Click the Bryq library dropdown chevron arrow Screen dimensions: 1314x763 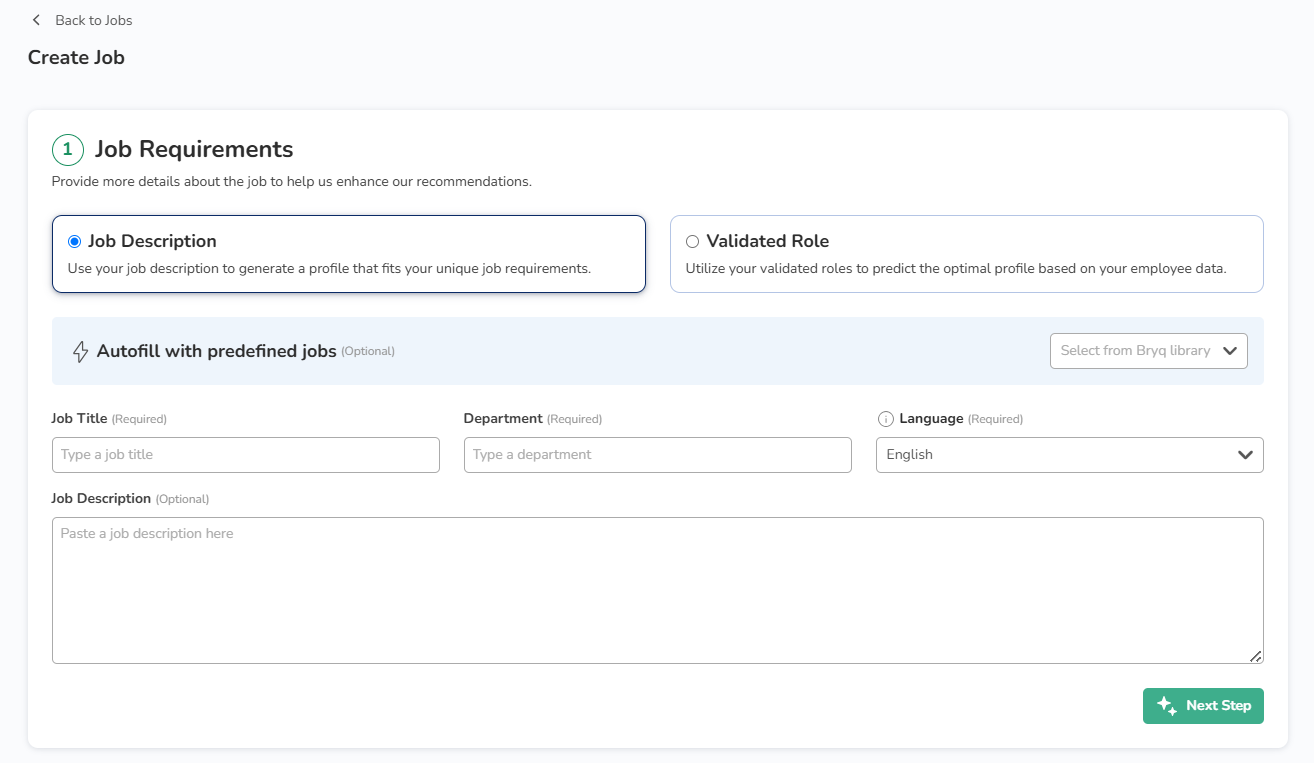[1230, 351]
